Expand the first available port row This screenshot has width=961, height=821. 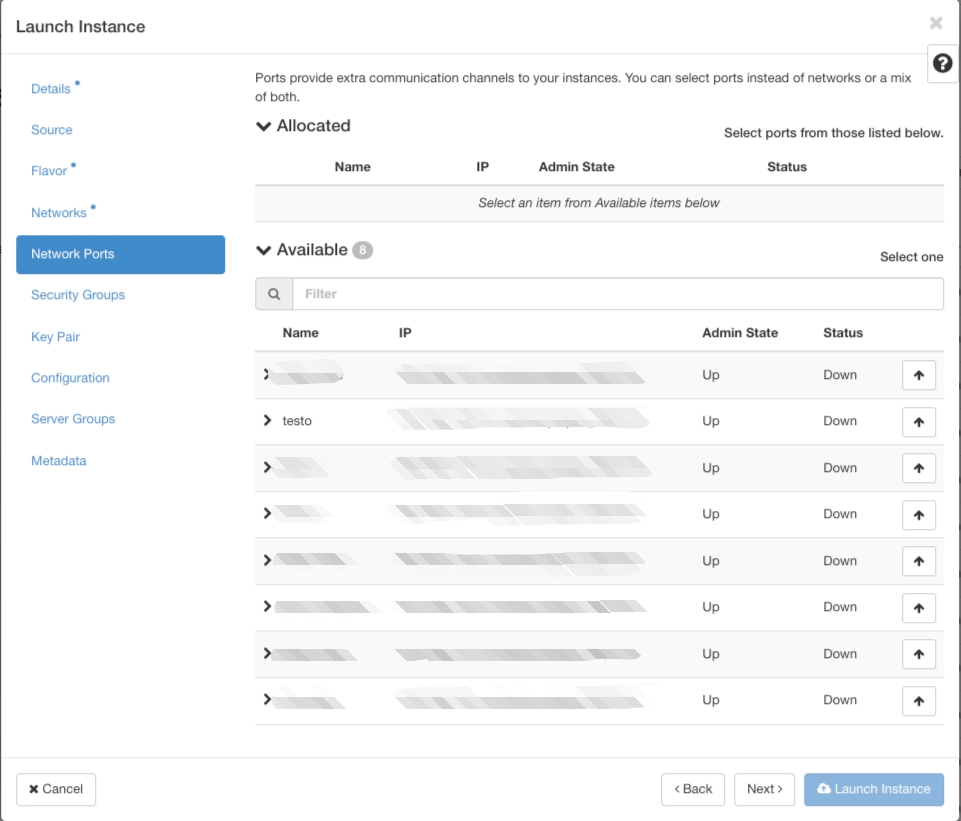[267, 374]
